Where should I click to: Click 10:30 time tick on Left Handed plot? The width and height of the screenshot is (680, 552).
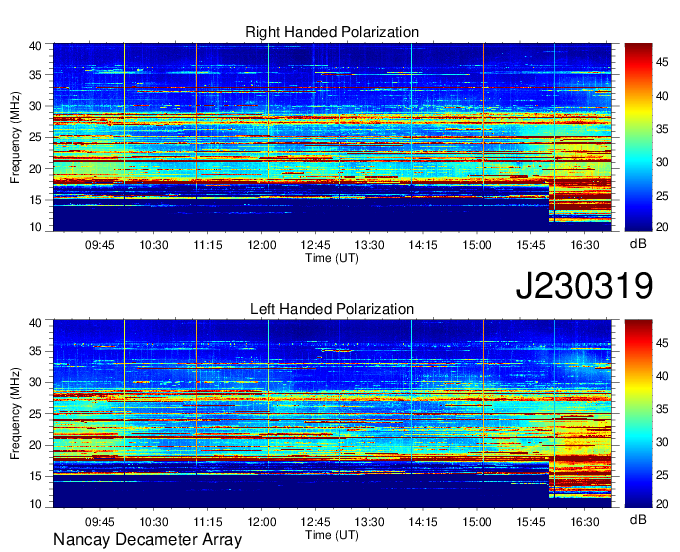pos(154,522)
